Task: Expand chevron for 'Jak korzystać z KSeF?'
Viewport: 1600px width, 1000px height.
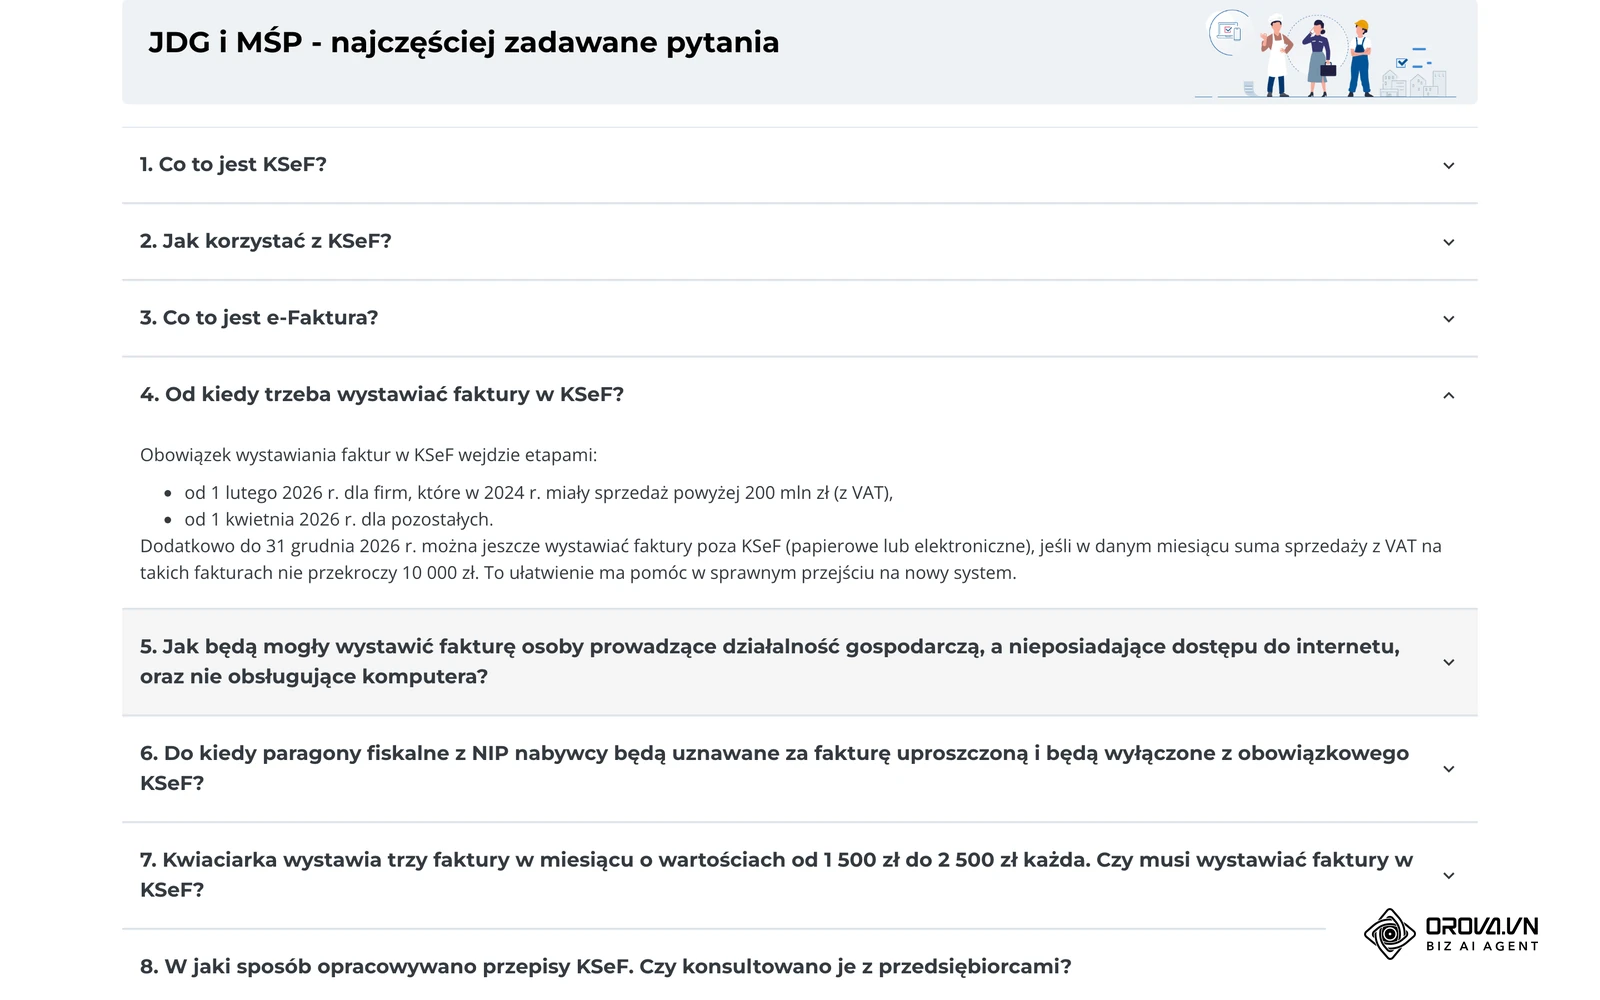Action: coord(1448,242)
